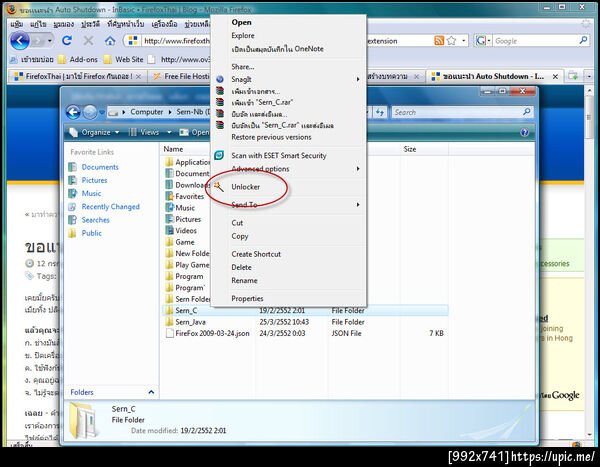Open Music in Favorite Links
The image size is (600, 467).
tap(91, 193)
